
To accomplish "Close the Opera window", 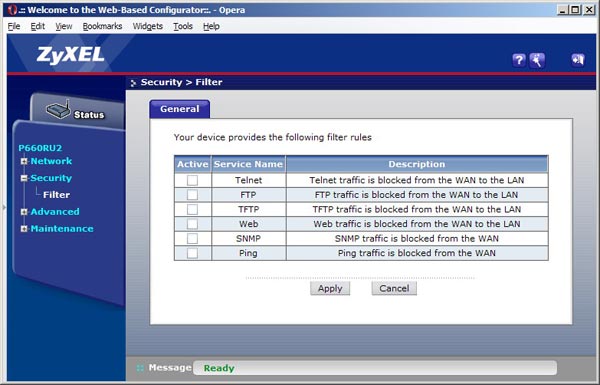I will (x=589, y=10).
